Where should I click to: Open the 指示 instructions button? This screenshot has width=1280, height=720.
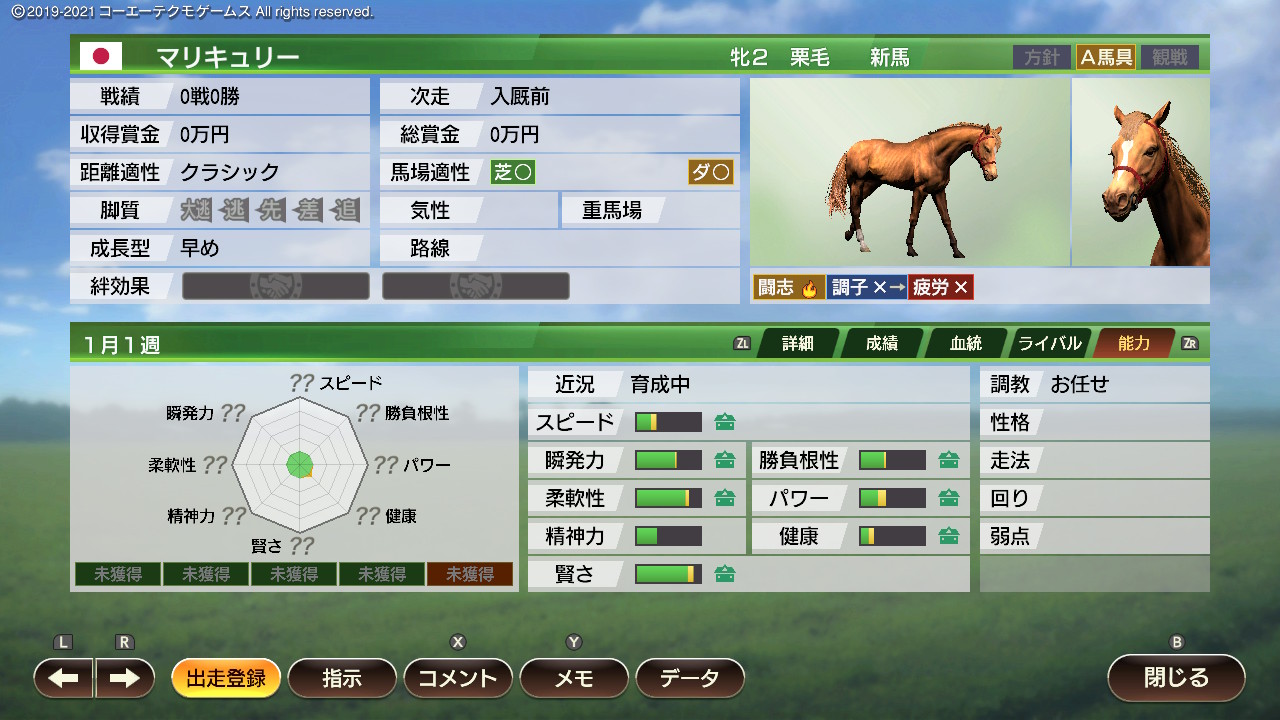tap(342, 678)
